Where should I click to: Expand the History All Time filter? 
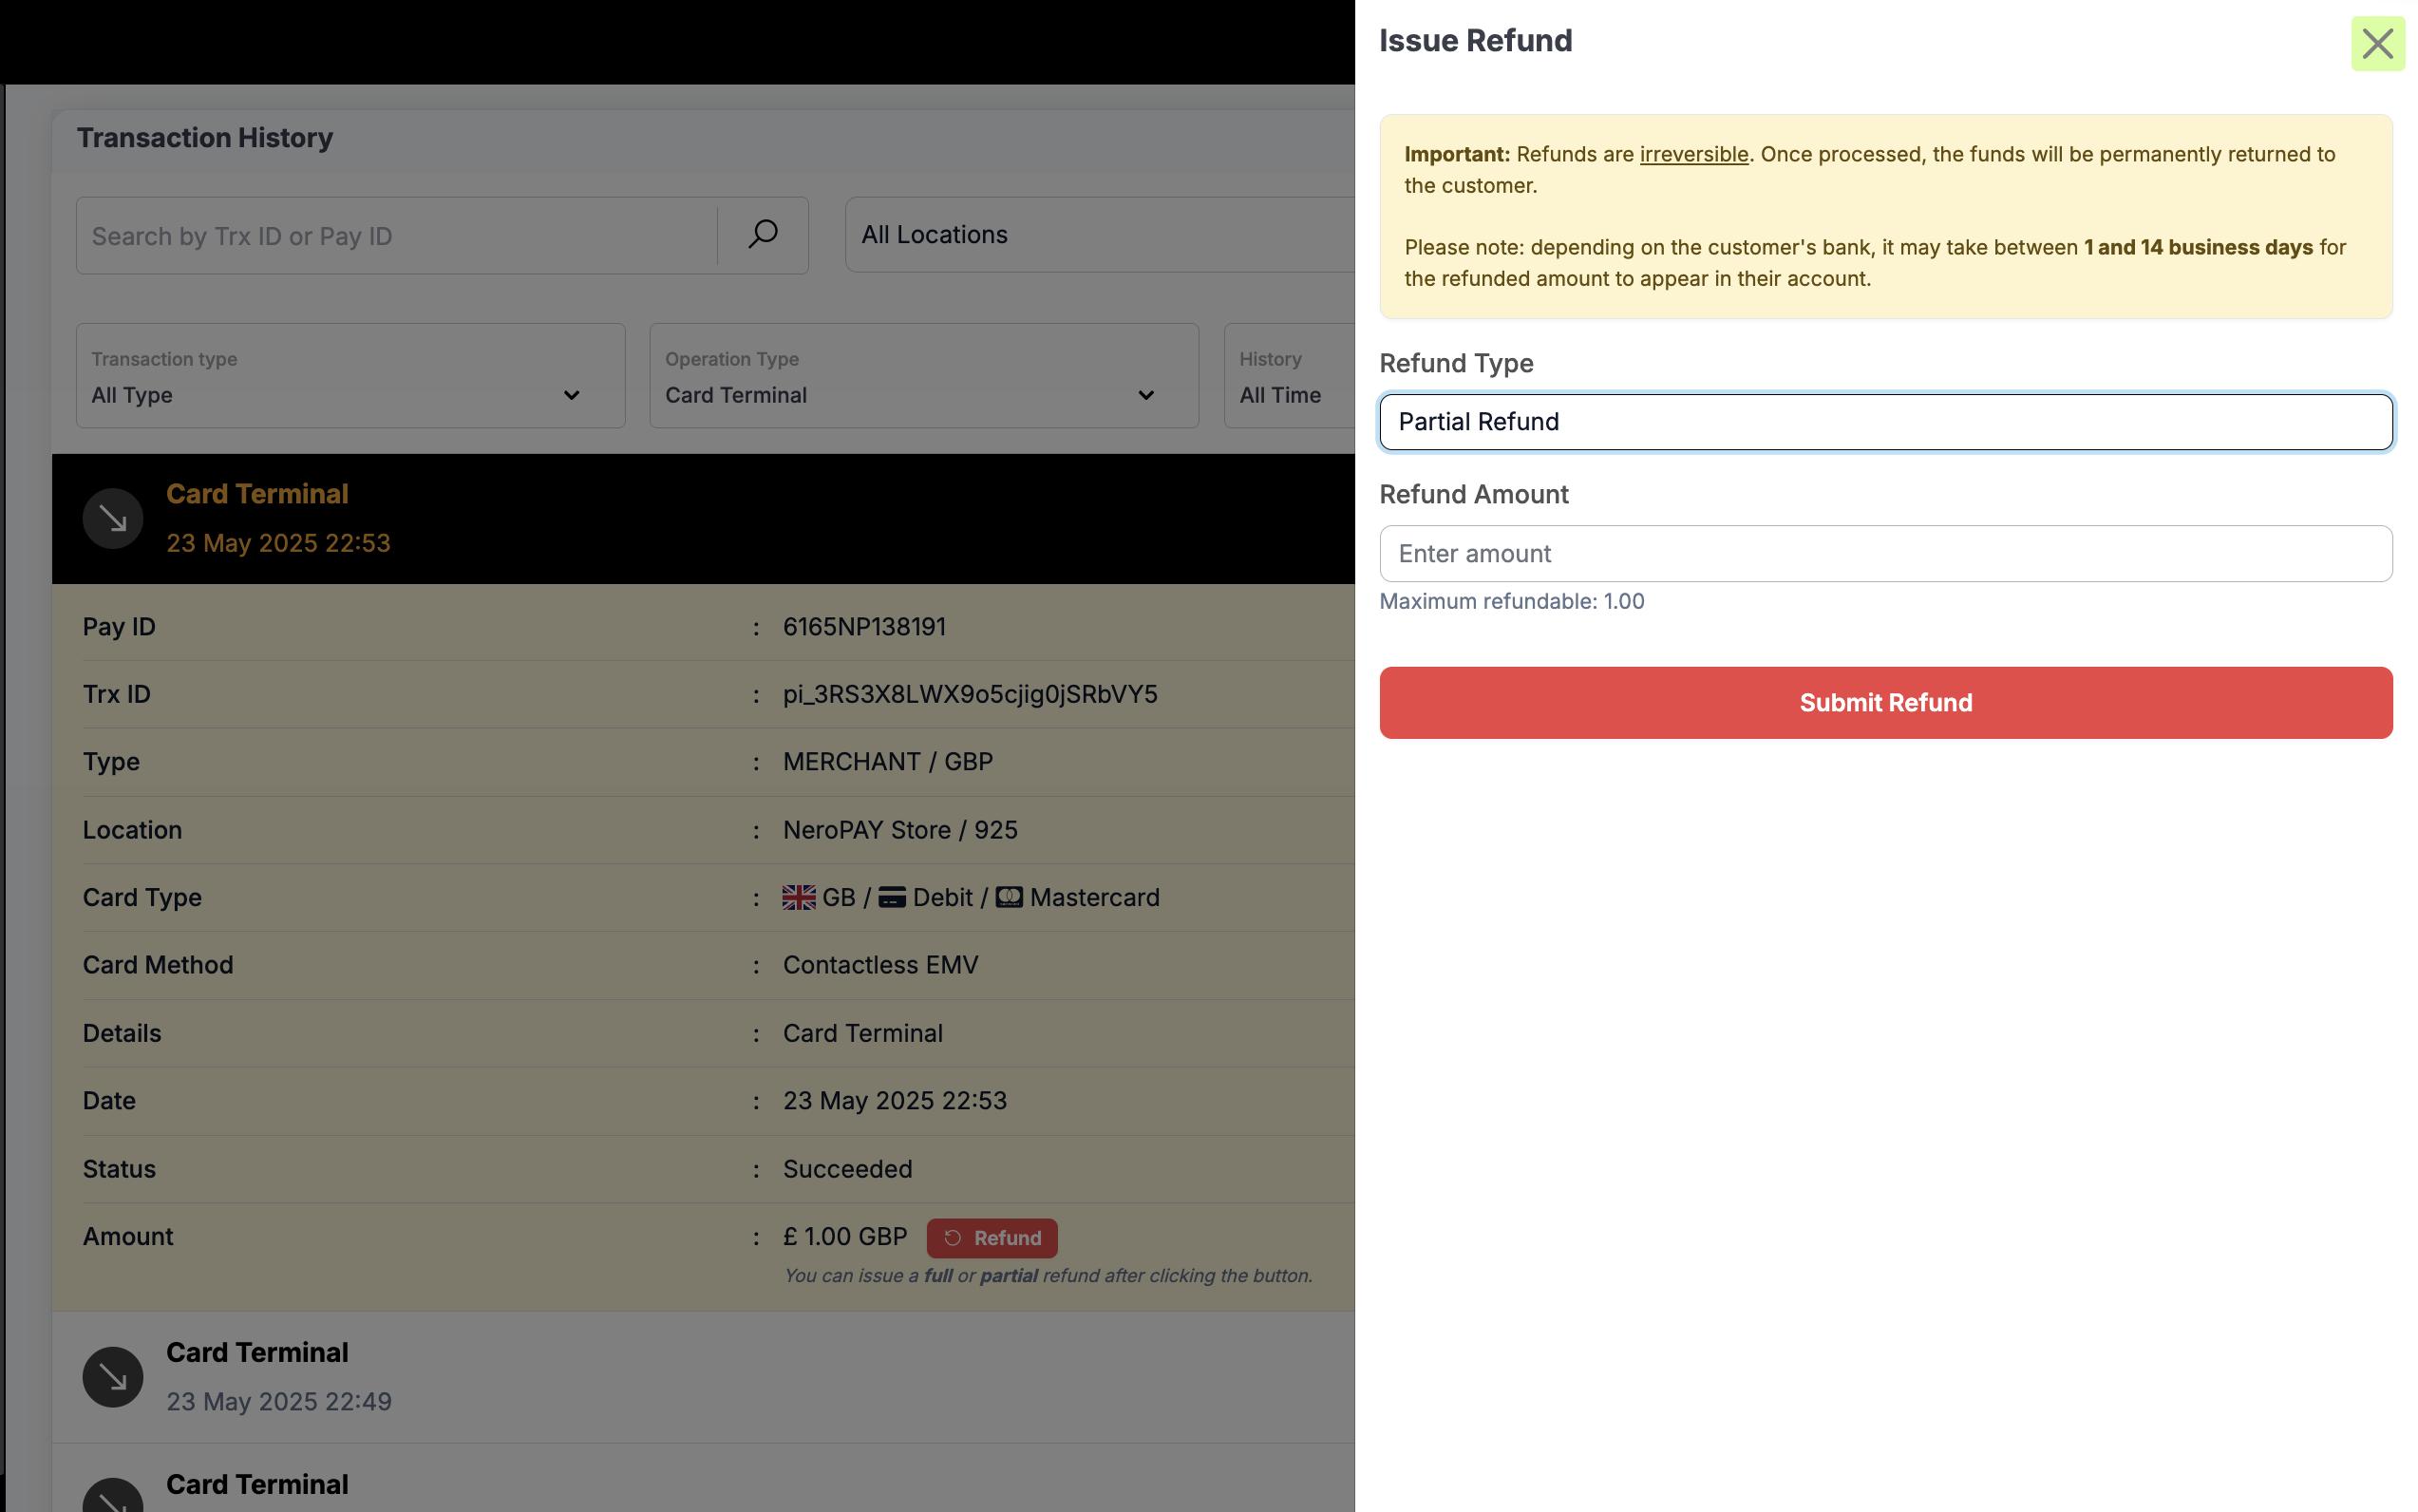click(1288, 376)
